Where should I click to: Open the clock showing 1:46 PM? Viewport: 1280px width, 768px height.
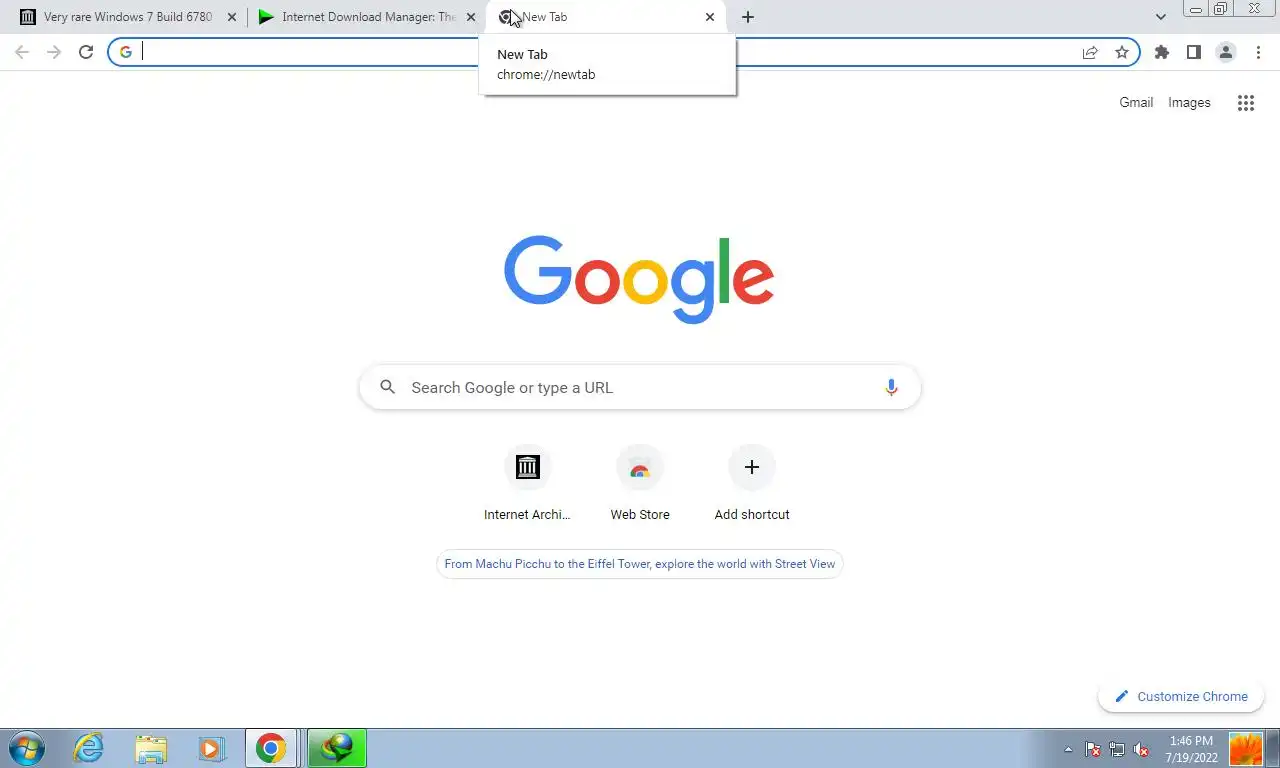1191,749
